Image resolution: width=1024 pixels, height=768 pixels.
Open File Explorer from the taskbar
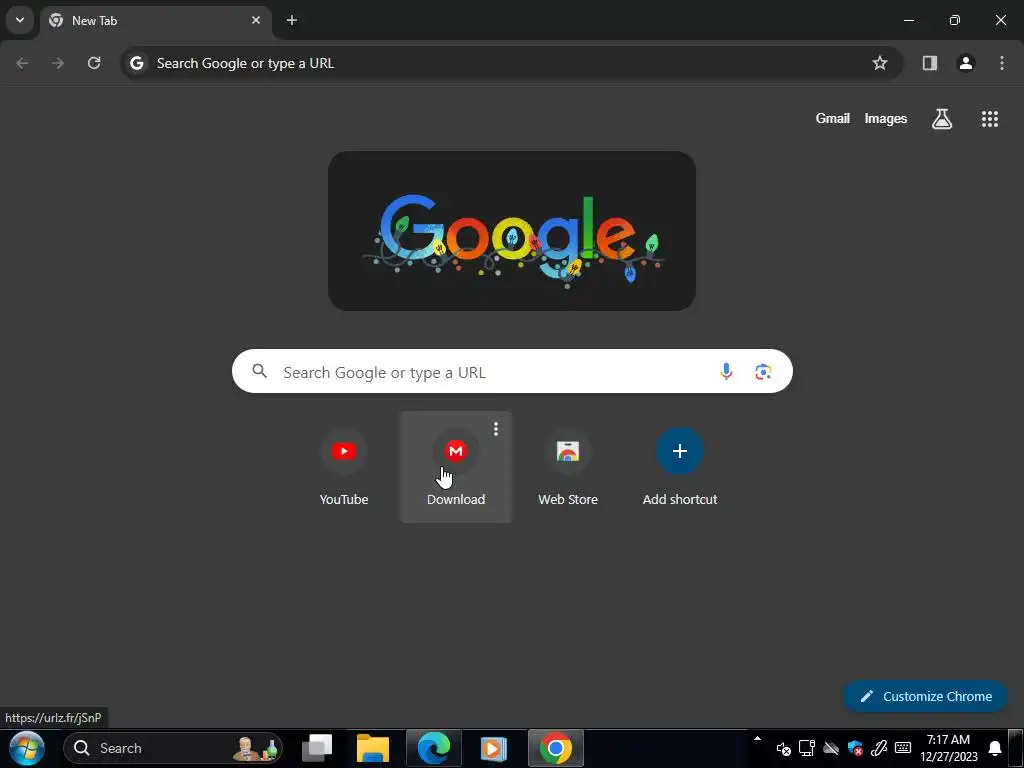pyautogui.click(x=373, y=748)
